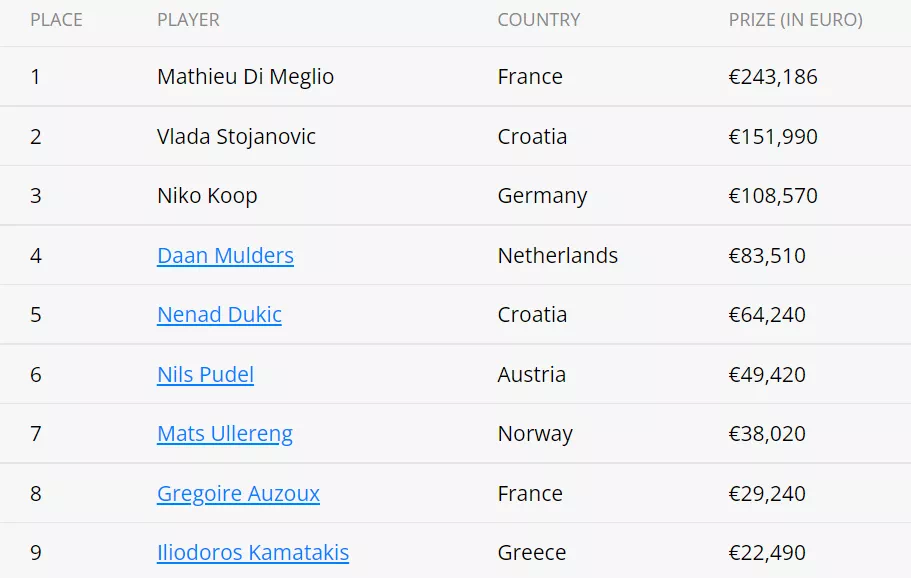
Task: Click the €22,490 prize amount
Action: tap(767, 553)
